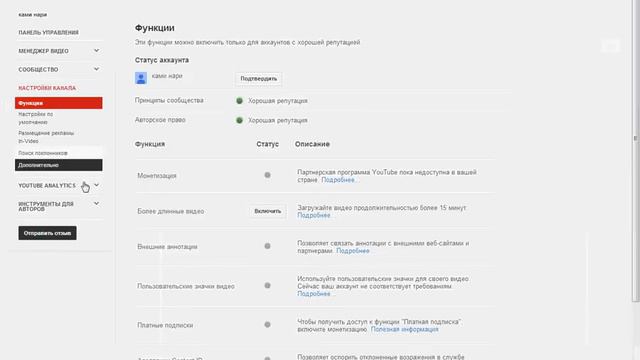Open Подробнее link in Монетизация description
This screenshot has width=640, height=360.
click(x=338, y=180)
